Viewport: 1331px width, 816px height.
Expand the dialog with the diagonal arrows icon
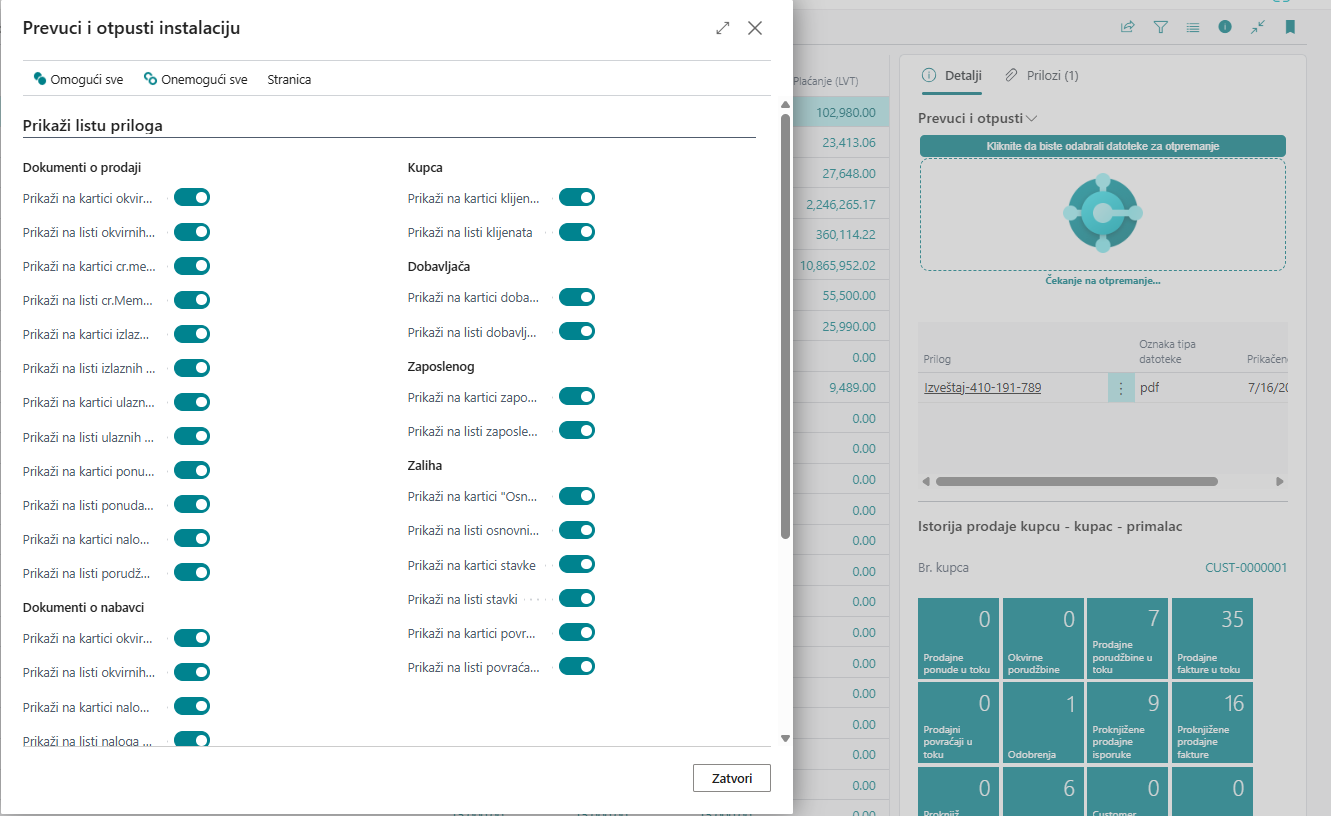723,28
